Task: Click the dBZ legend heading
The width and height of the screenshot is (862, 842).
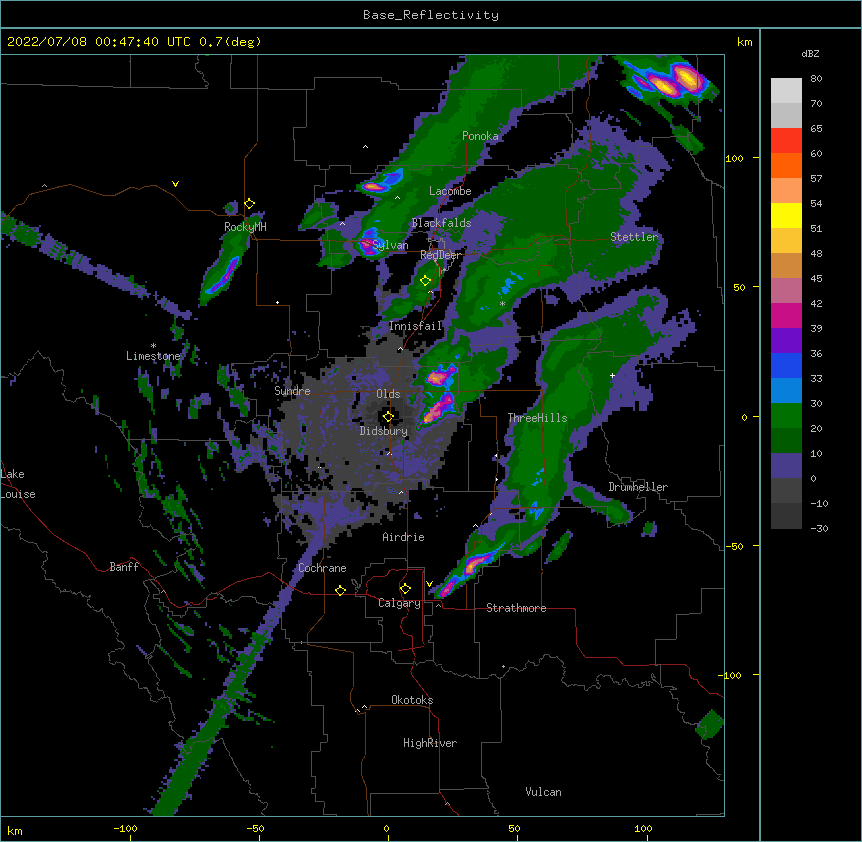Action: (x=810, y=53)
